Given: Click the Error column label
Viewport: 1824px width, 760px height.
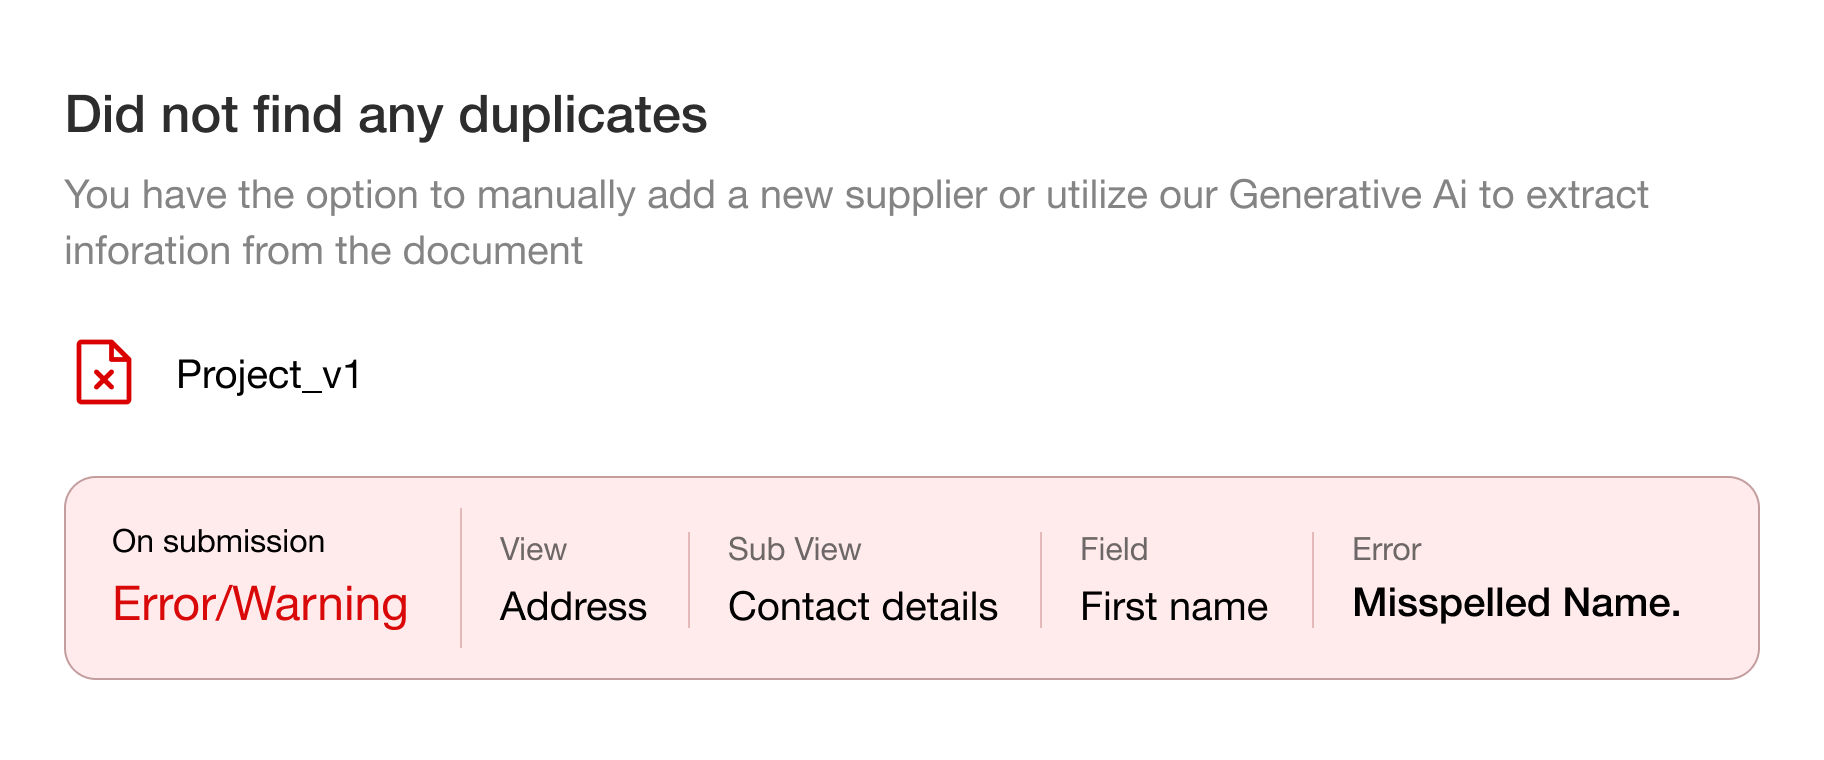Looking at the screenshot, I should (1386, 549).
